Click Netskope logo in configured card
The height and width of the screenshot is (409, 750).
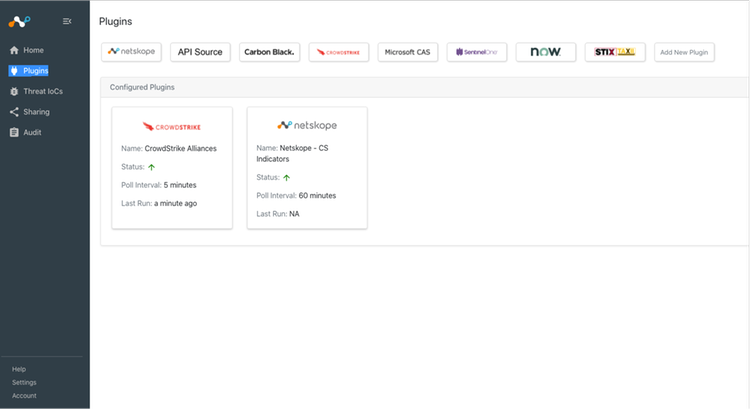coord(307,125)
